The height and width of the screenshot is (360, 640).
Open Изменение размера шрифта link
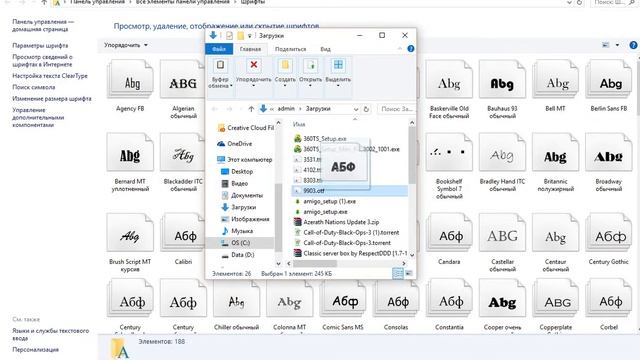coord(52,99)
